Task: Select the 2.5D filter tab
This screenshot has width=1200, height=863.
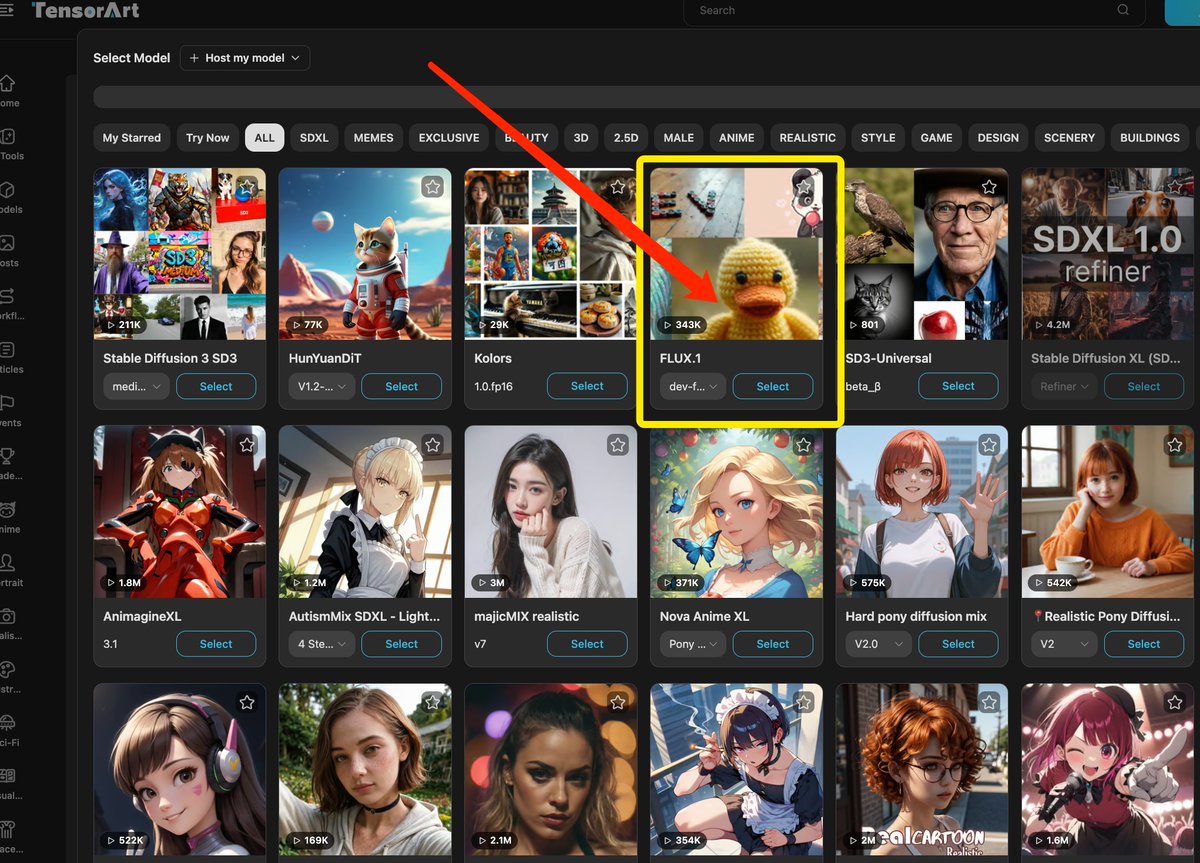Action: click(x=626, y=138)
